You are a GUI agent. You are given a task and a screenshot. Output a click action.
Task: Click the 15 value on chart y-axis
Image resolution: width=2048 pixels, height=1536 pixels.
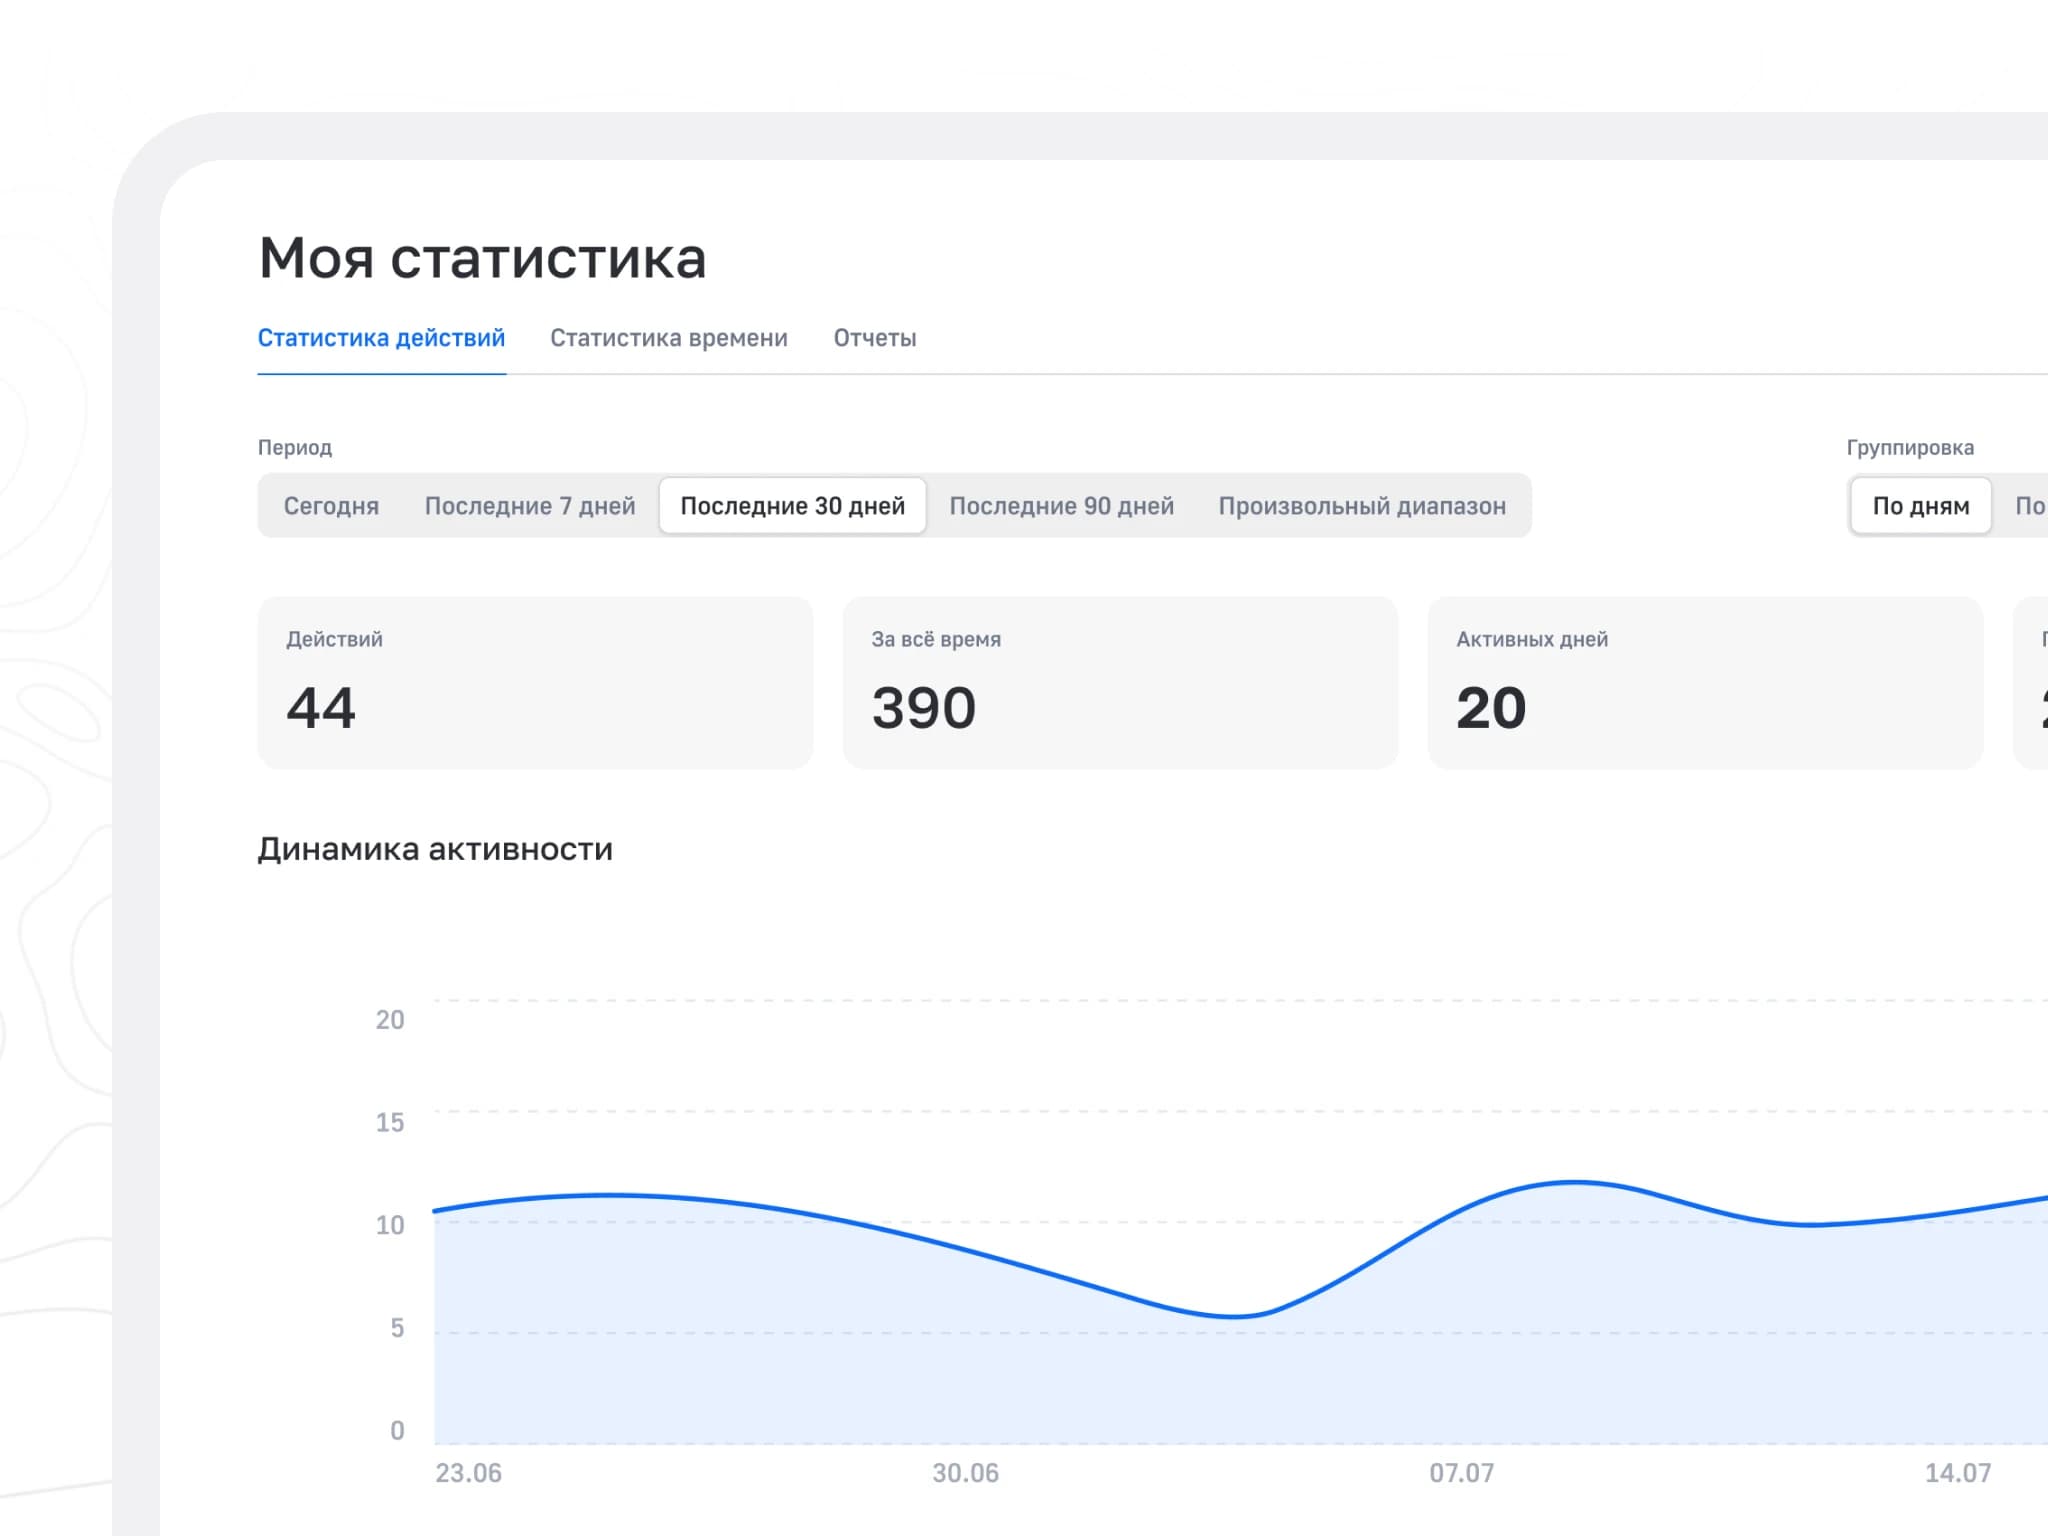pyautogui.click(x=390, y=1122)
